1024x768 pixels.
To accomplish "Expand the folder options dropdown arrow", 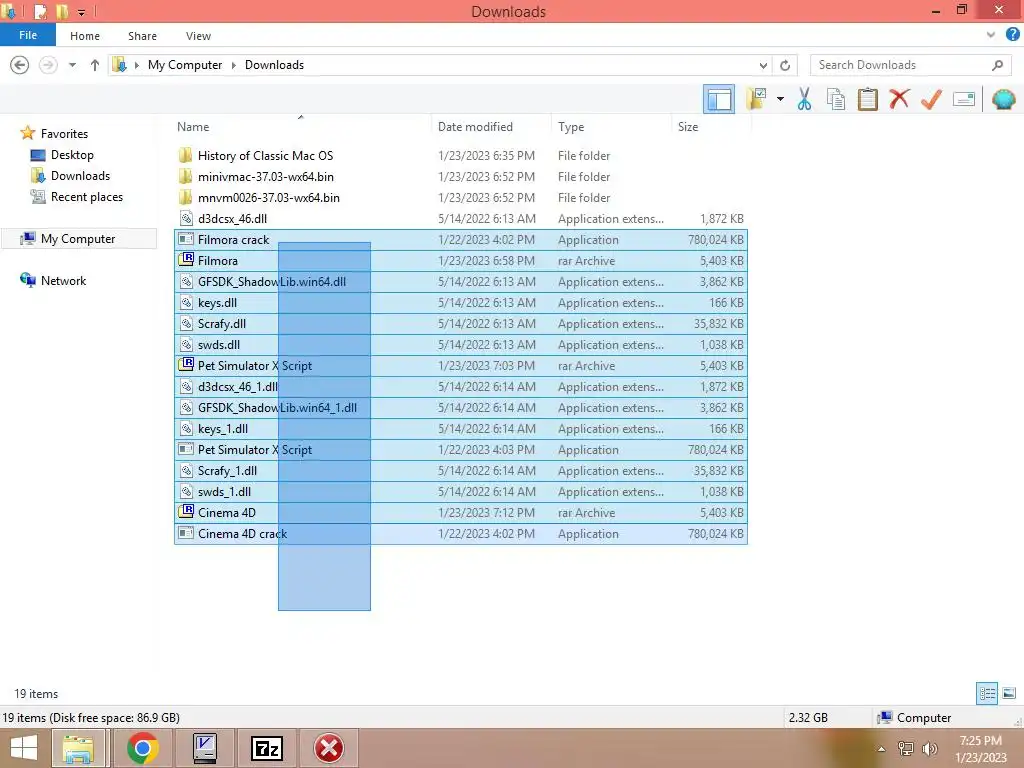I will [780, 99].
